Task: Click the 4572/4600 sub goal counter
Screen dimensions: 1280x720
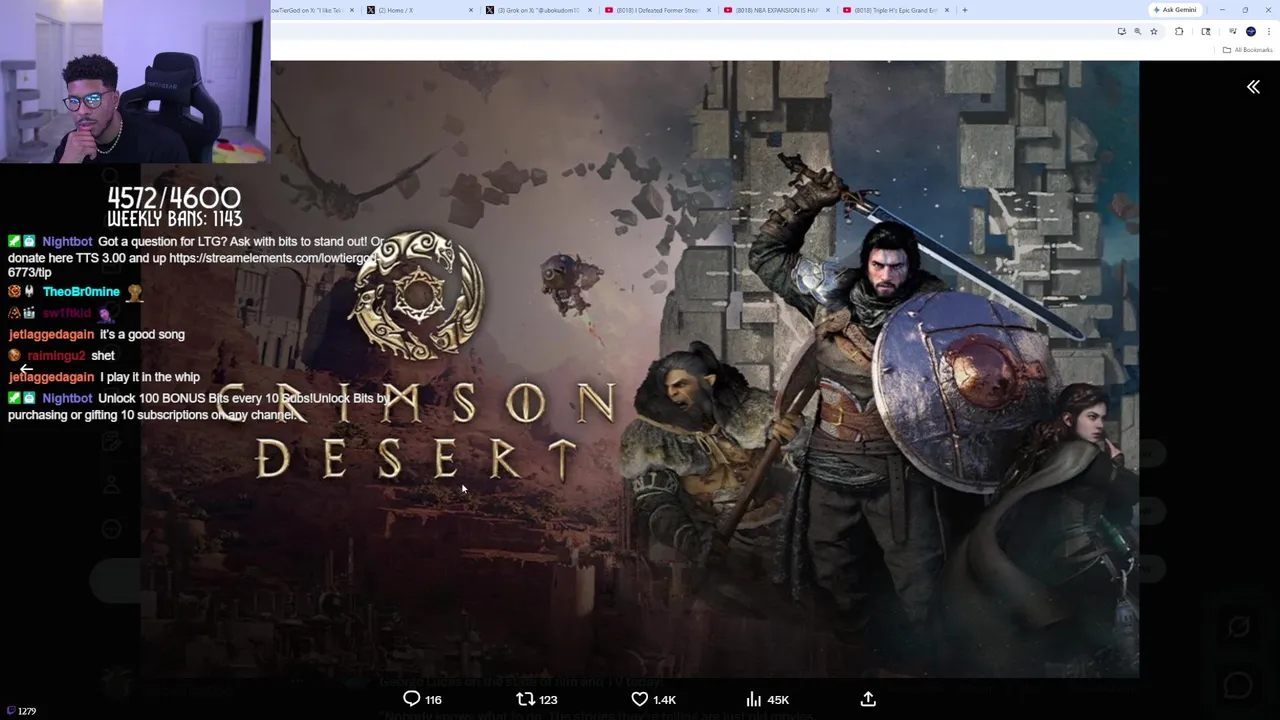Action: click(174, 197)
